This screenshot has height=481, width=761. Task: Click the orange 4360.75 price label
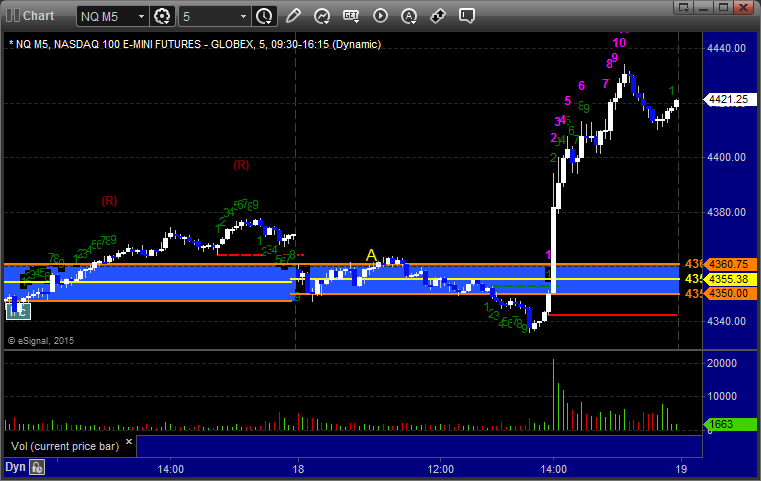[728, 265]
